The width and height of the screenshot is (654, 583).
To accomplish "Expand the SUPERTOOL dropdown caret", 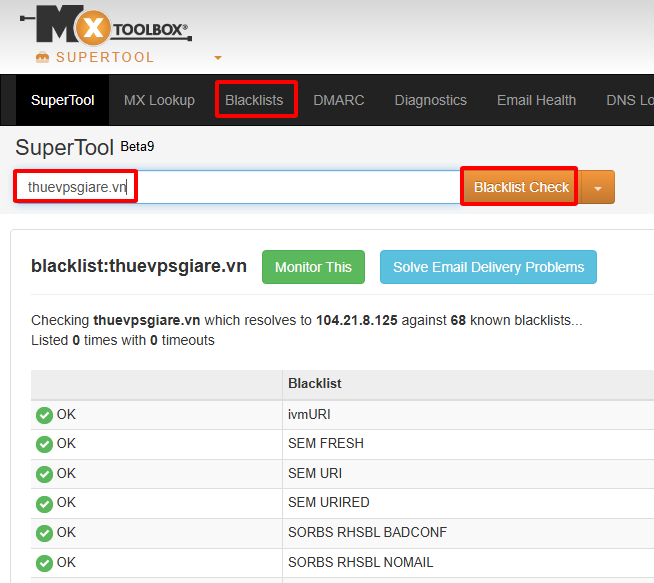I will tap(218, 58).
